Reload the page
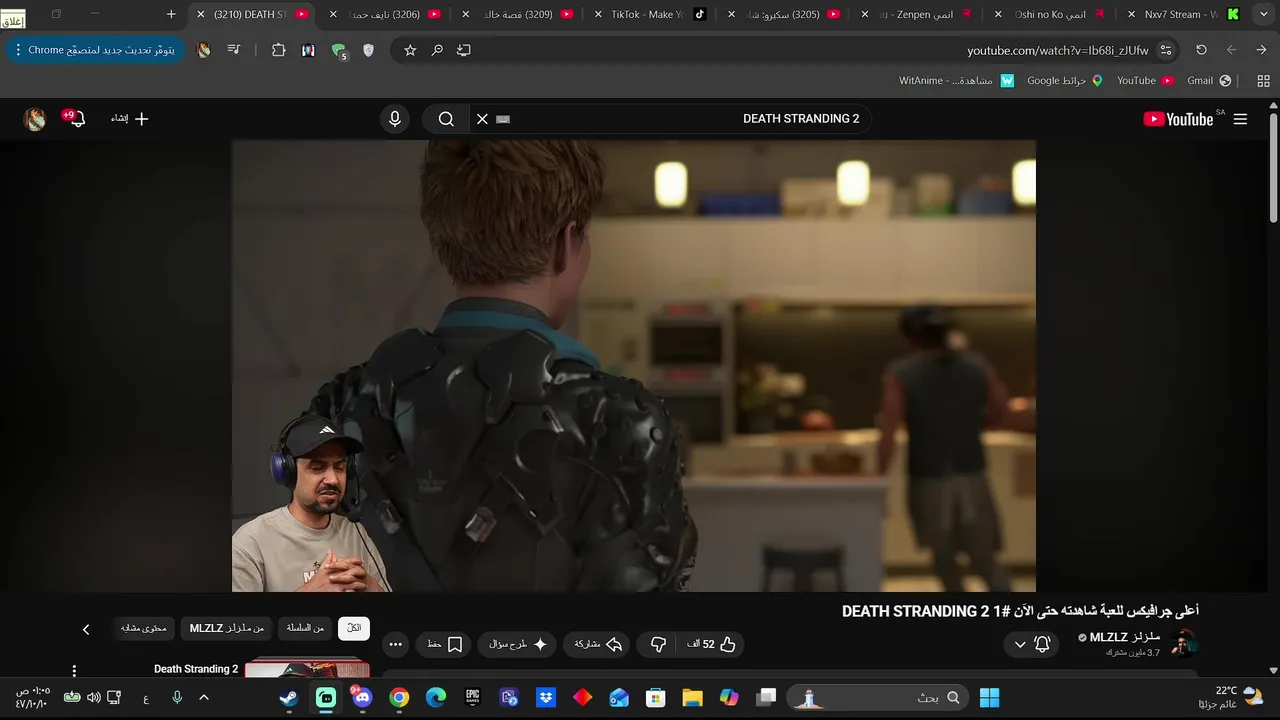Screen dimensions: 1280x720 tap(1202, 50)
